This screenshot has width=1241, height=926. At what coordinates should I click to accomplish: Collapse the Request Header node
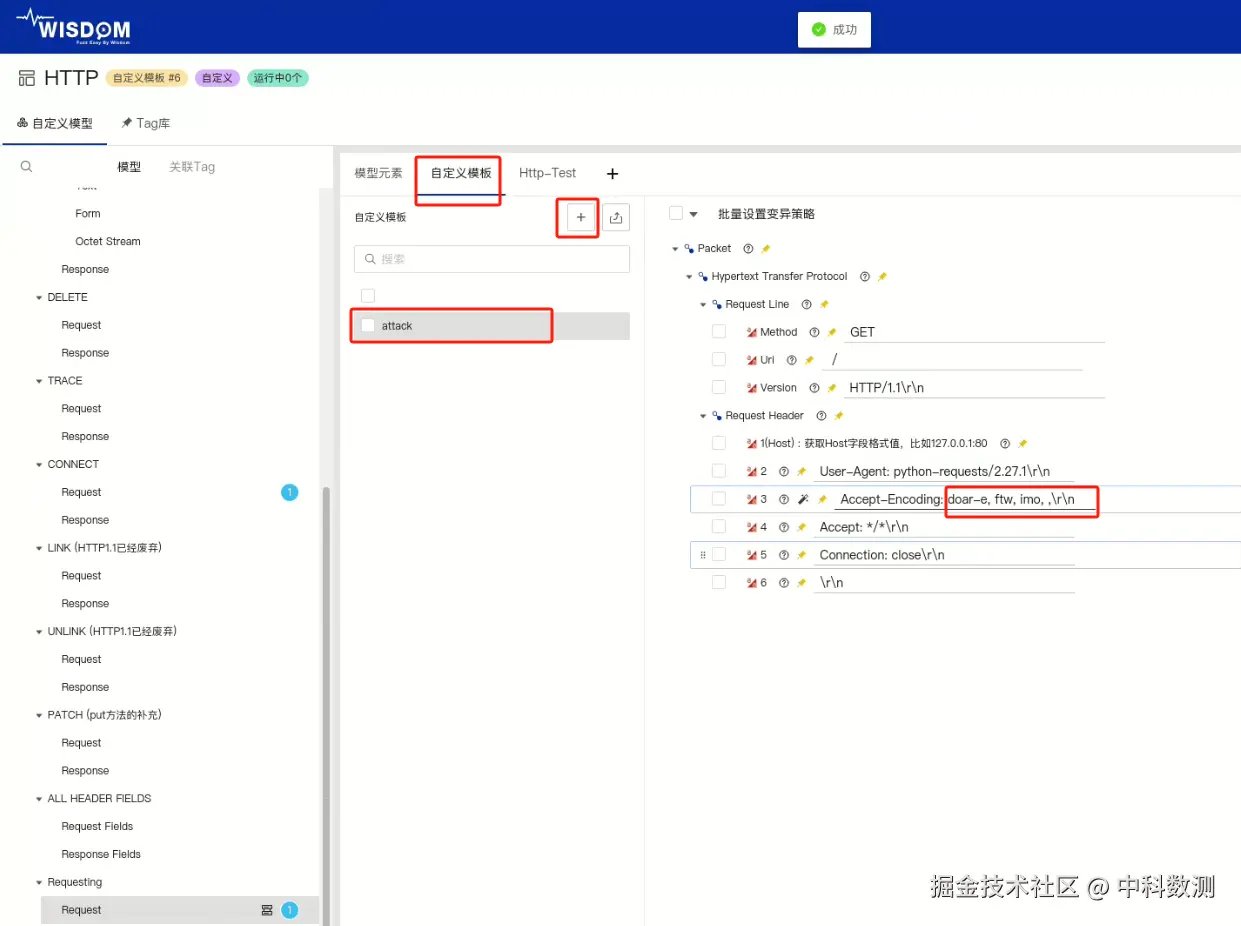pos(703,415)
